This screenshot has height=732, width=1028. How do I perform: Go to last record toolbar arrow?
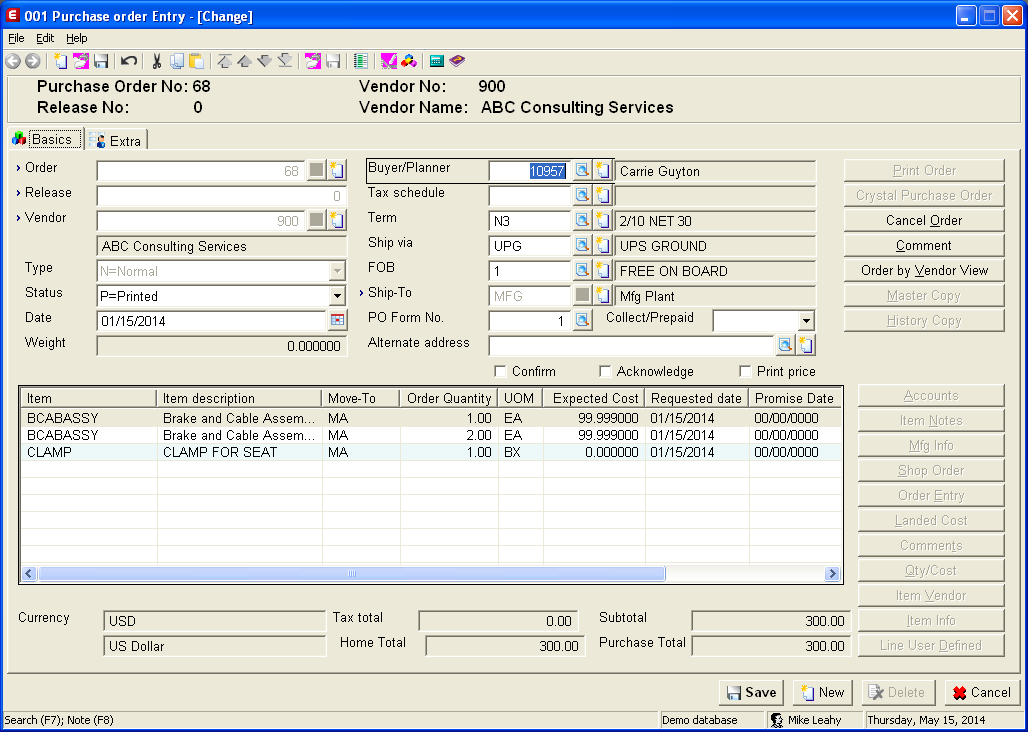[285, 62]
